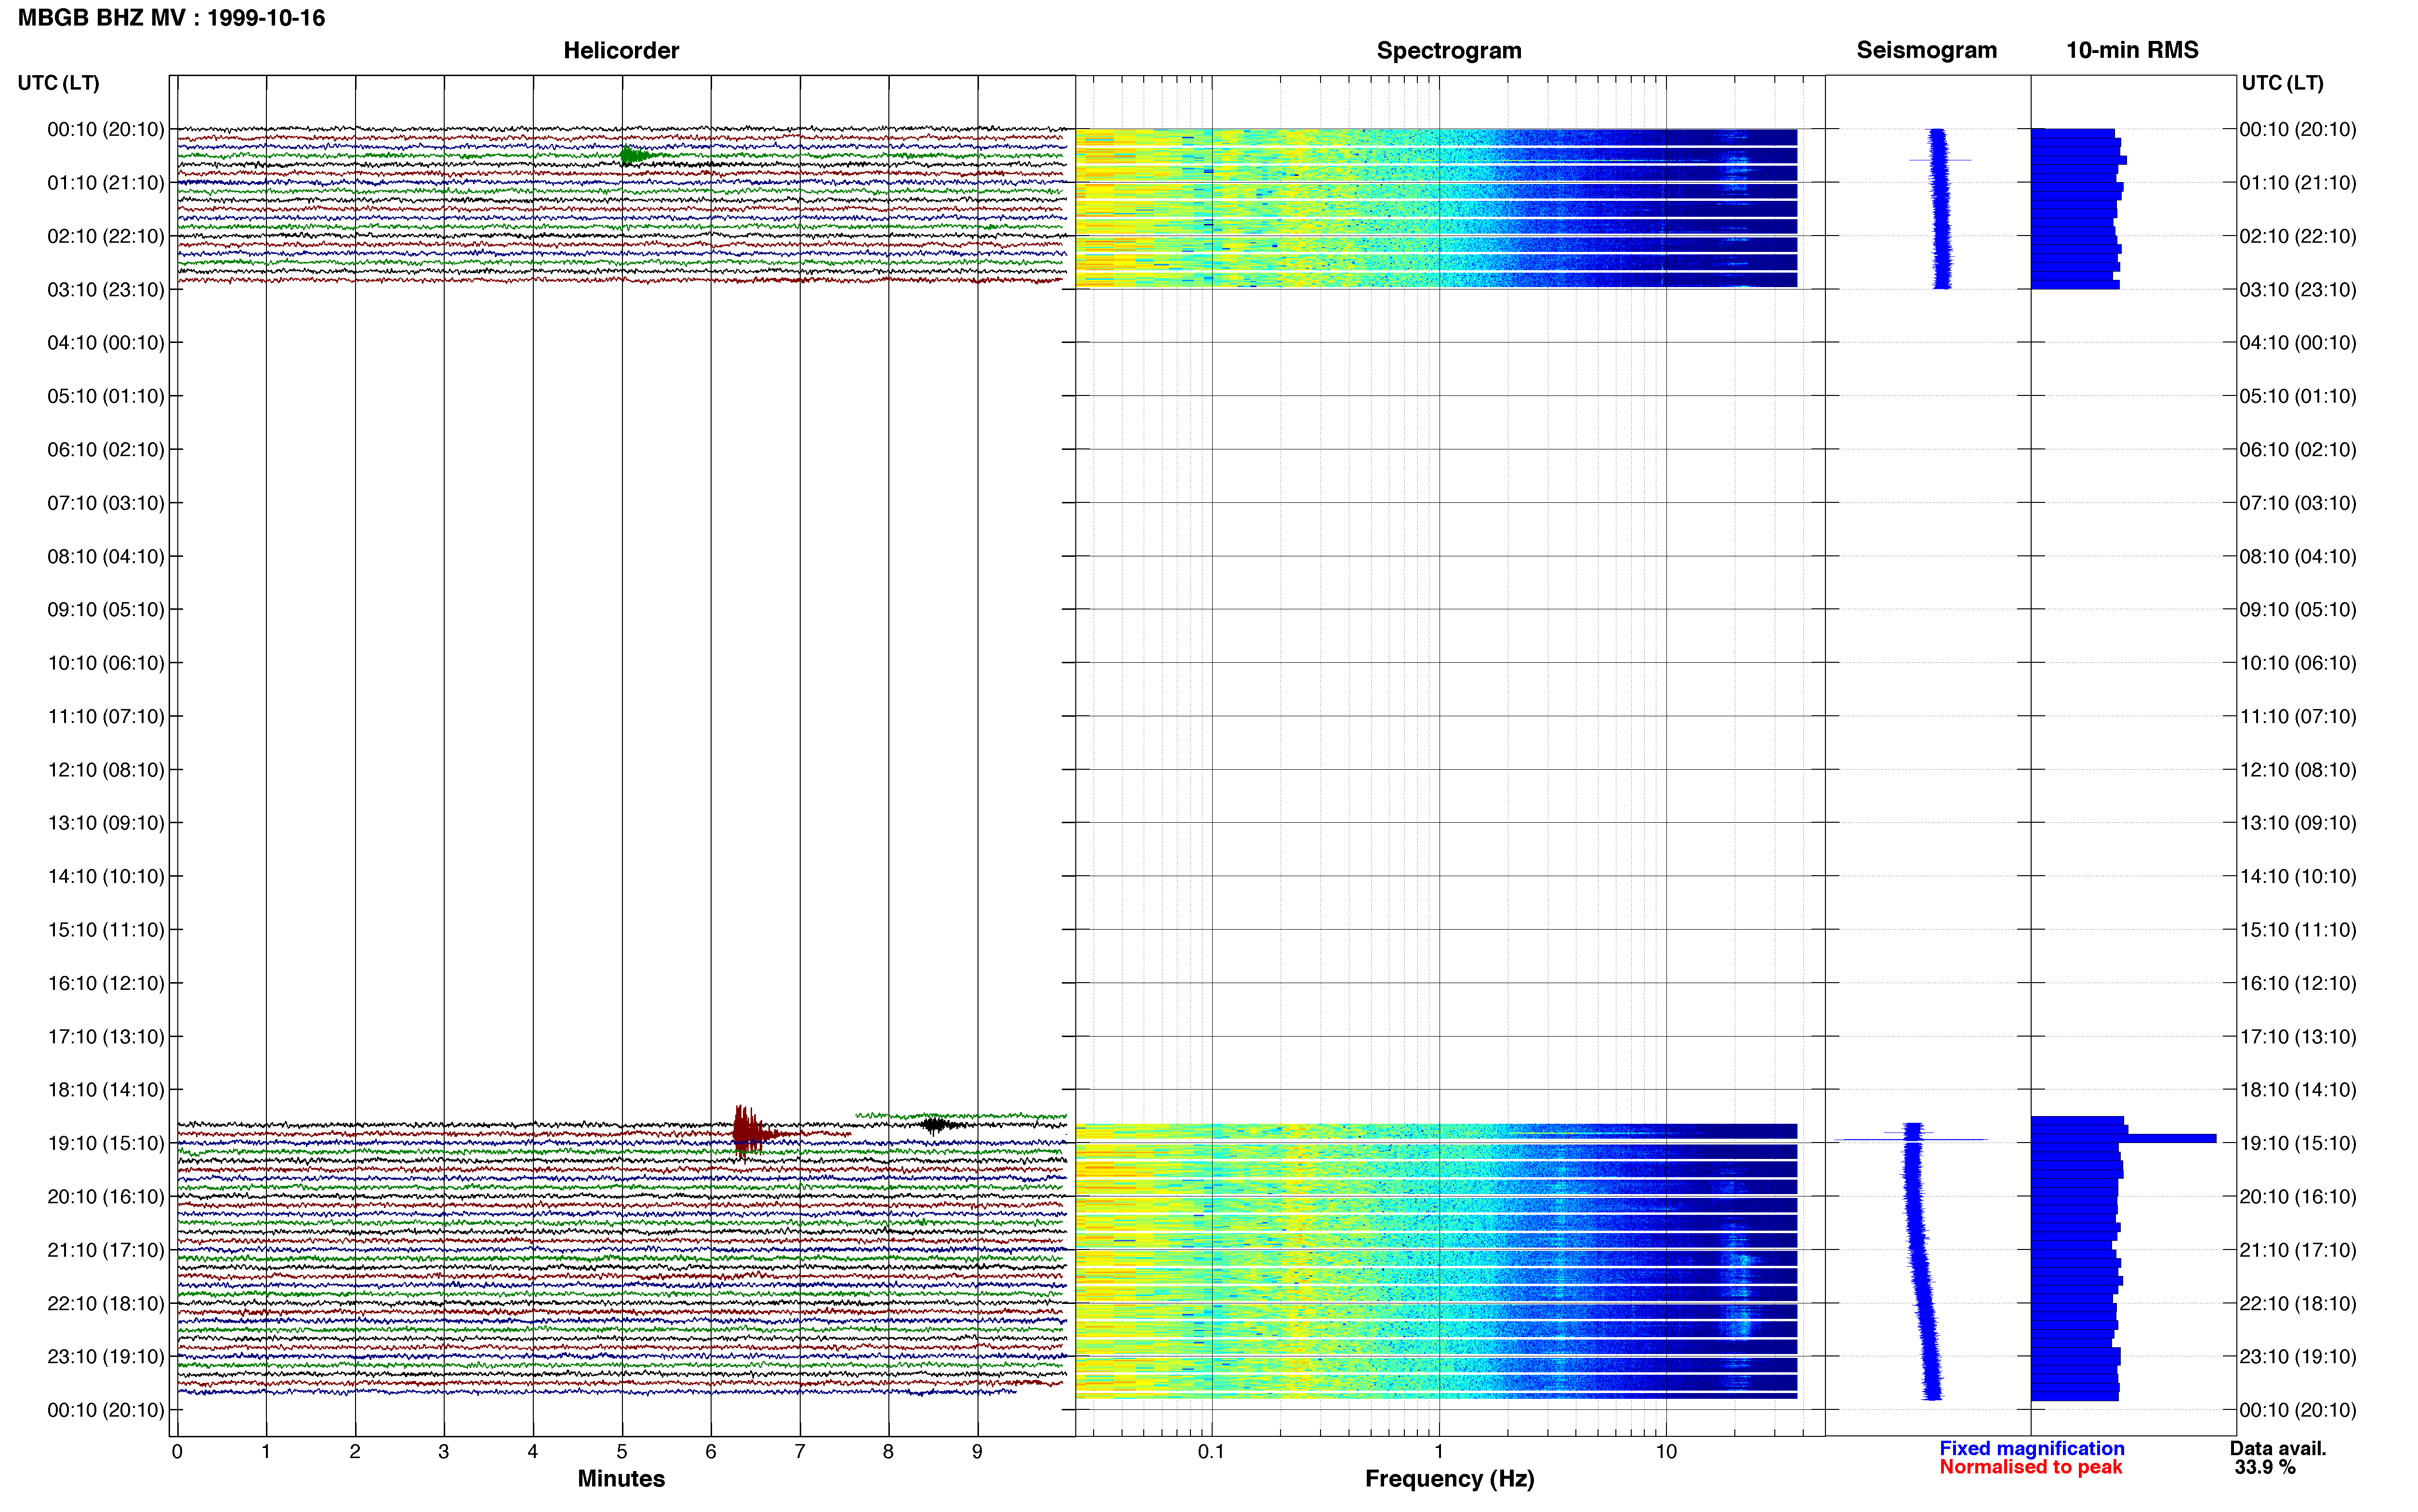
Task: Click the 10 frequency tick label
Action: (x=1666, y=1451)
